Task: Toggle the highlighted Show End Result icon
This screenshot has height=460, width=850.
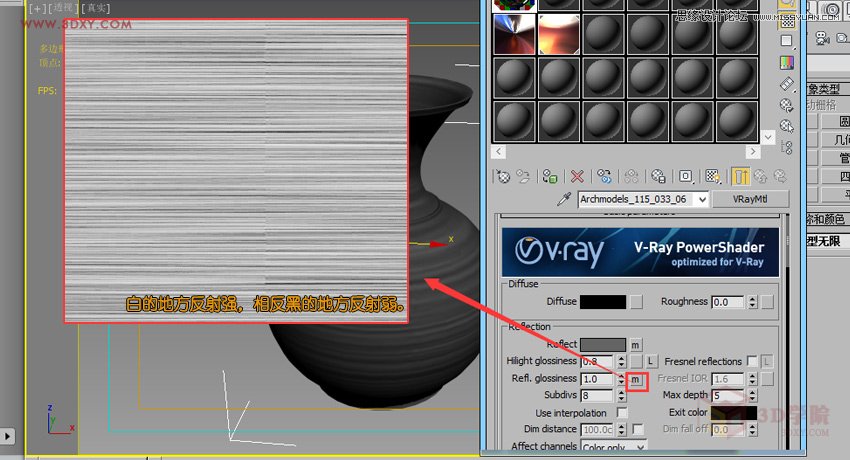Action: click(x=740, y=177)
